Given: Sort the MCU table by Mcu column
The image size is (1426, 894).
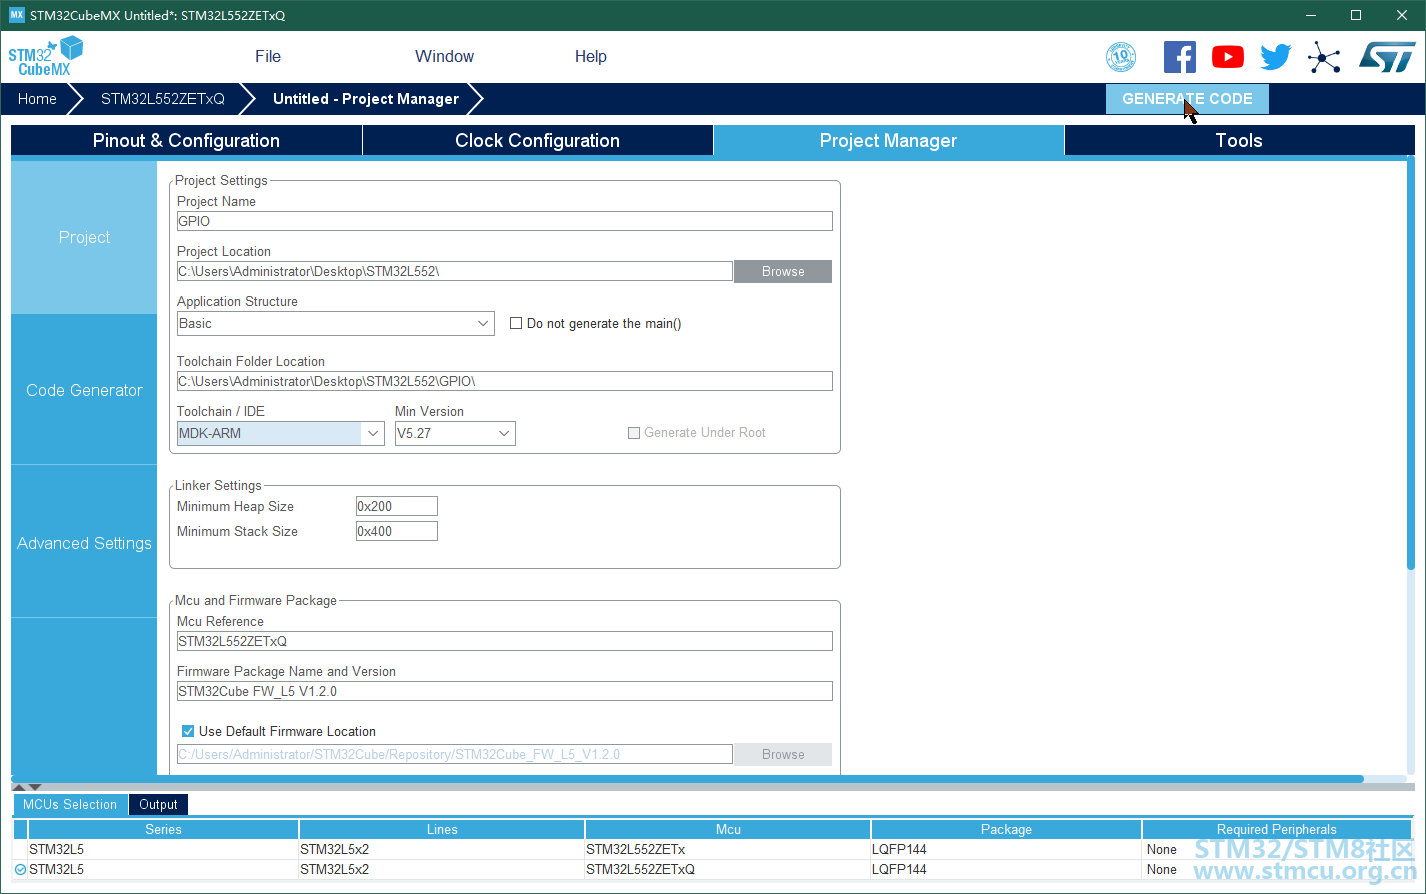Looking at the screenshot, I should pos(728,830).
